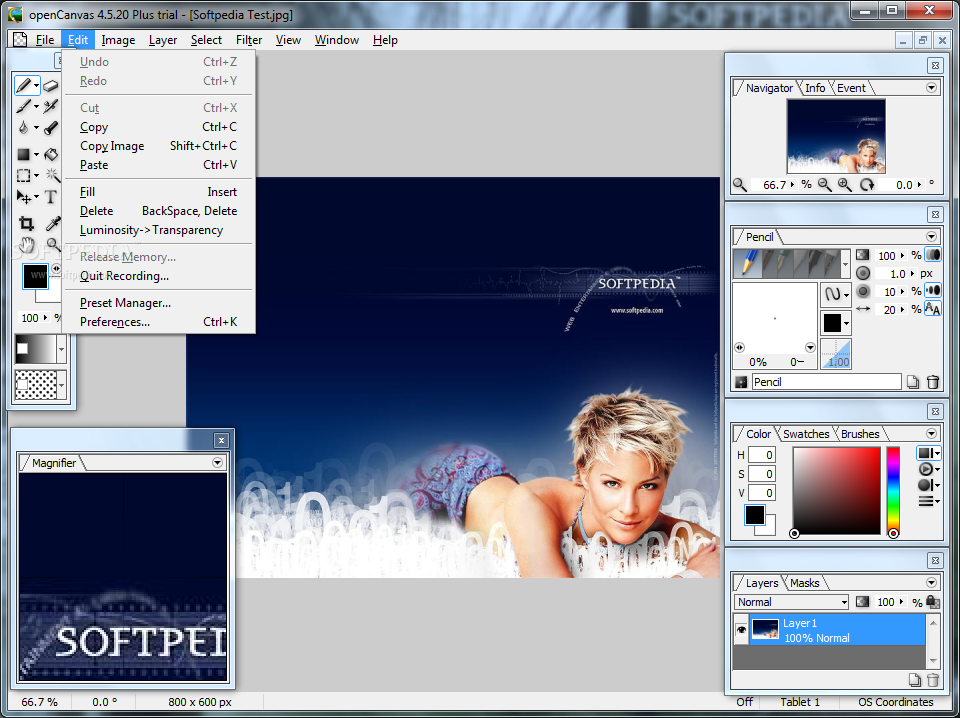This screenshot has height=718, width=960.
Task: Click the blue pencil preset thumbnail
Action: click(x=748, y=264)
